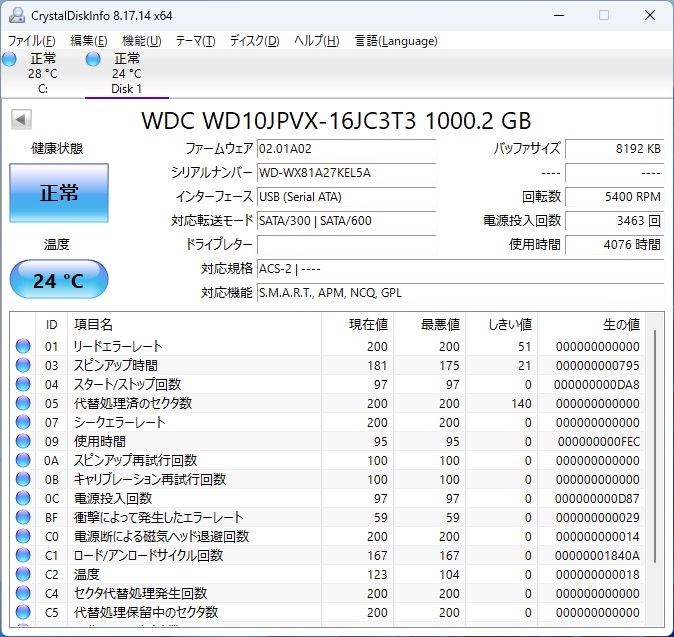Click the 24 °C temperature button
Screen dimensions: 674x637
59,280
